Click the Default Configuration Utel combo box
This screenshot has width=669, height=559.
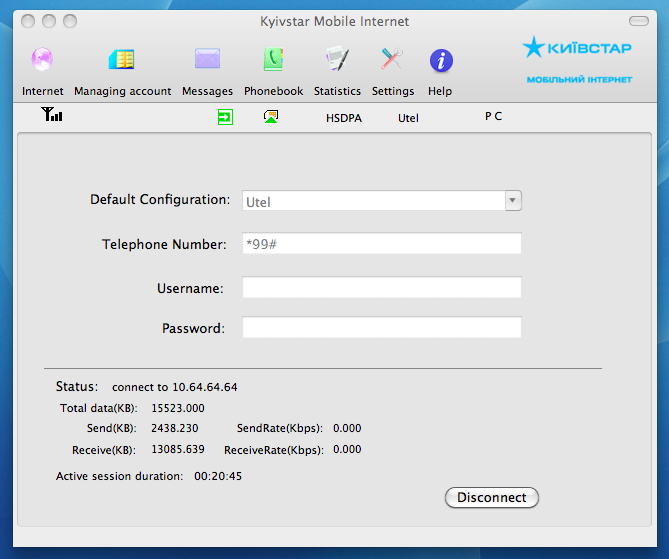(381, 201)
